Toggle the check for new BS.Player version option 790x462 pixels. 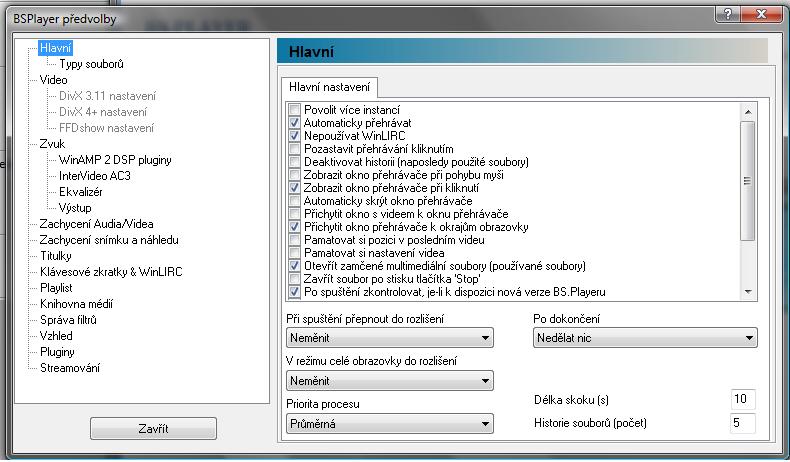[x=295, y=292]
